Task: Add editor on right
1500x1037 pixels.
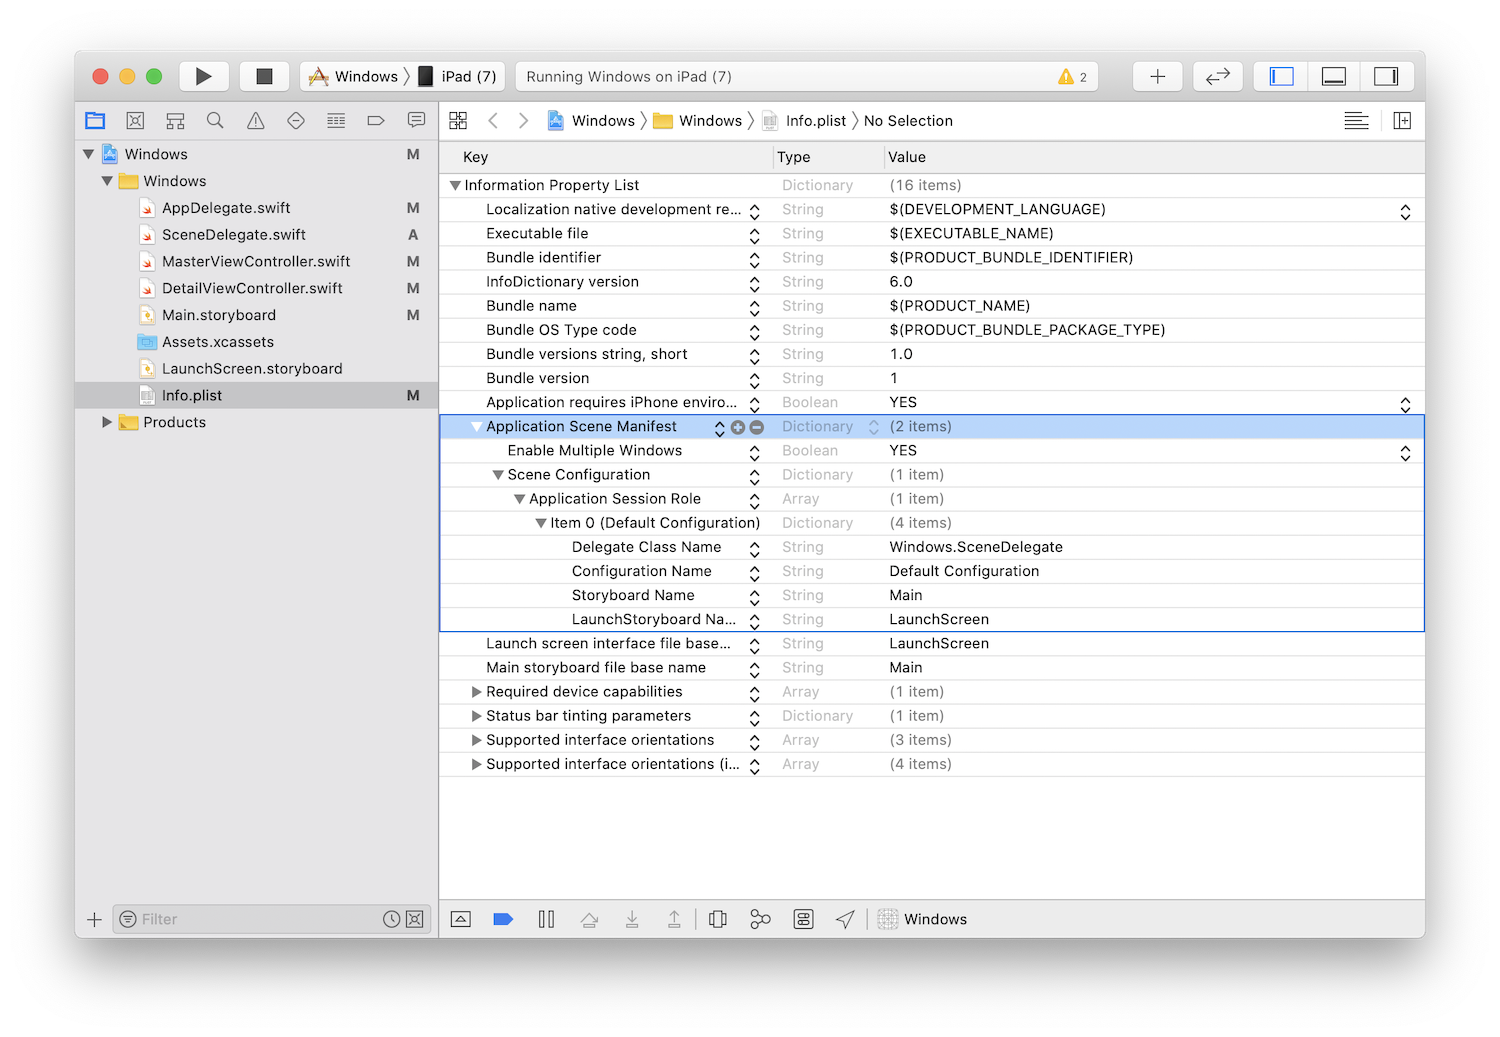Action: 1402,121
